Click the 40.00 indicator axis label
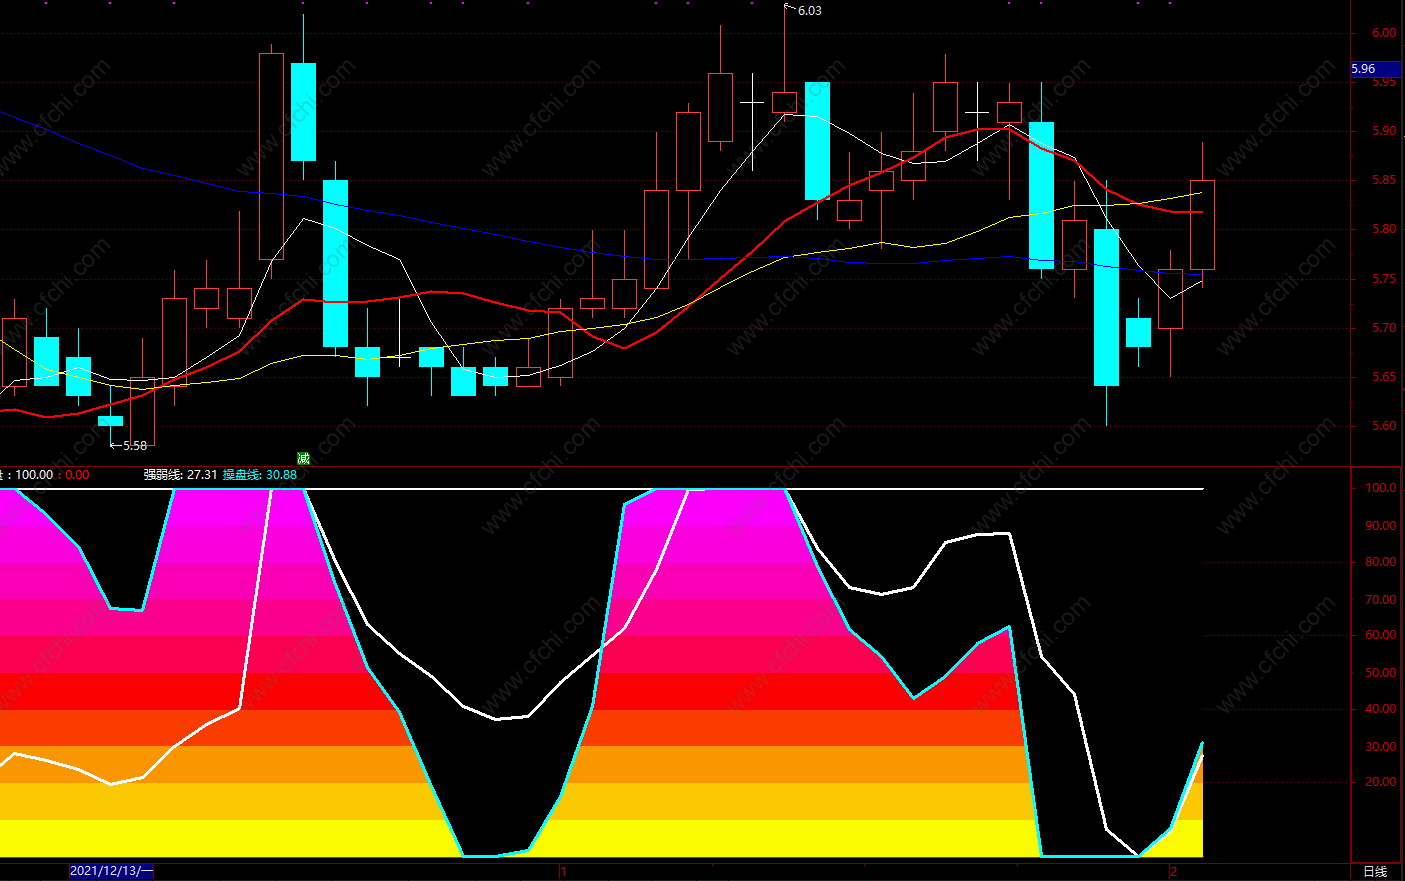1405x881 pixels. [1381, 709]
